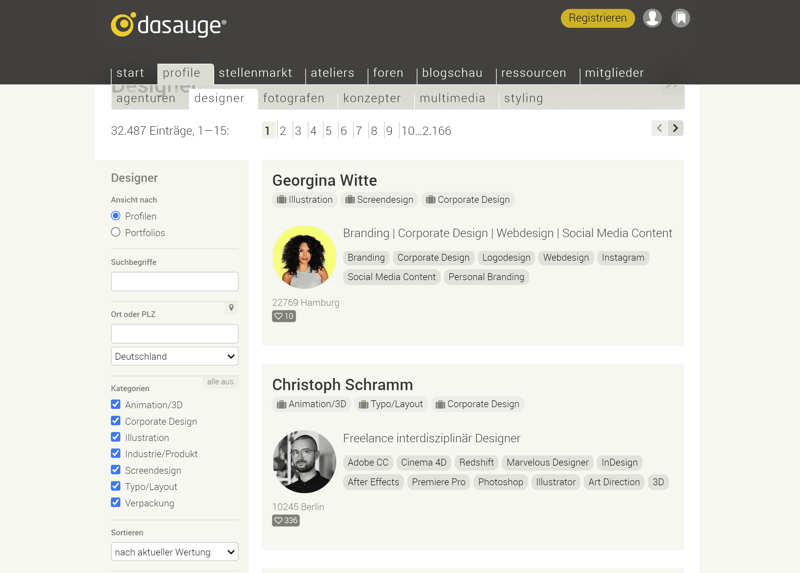Image resolution: width=800 pixels, height=573 pixels.
Task: Open the Deutschland country dropdown
Action: (174, 356)
